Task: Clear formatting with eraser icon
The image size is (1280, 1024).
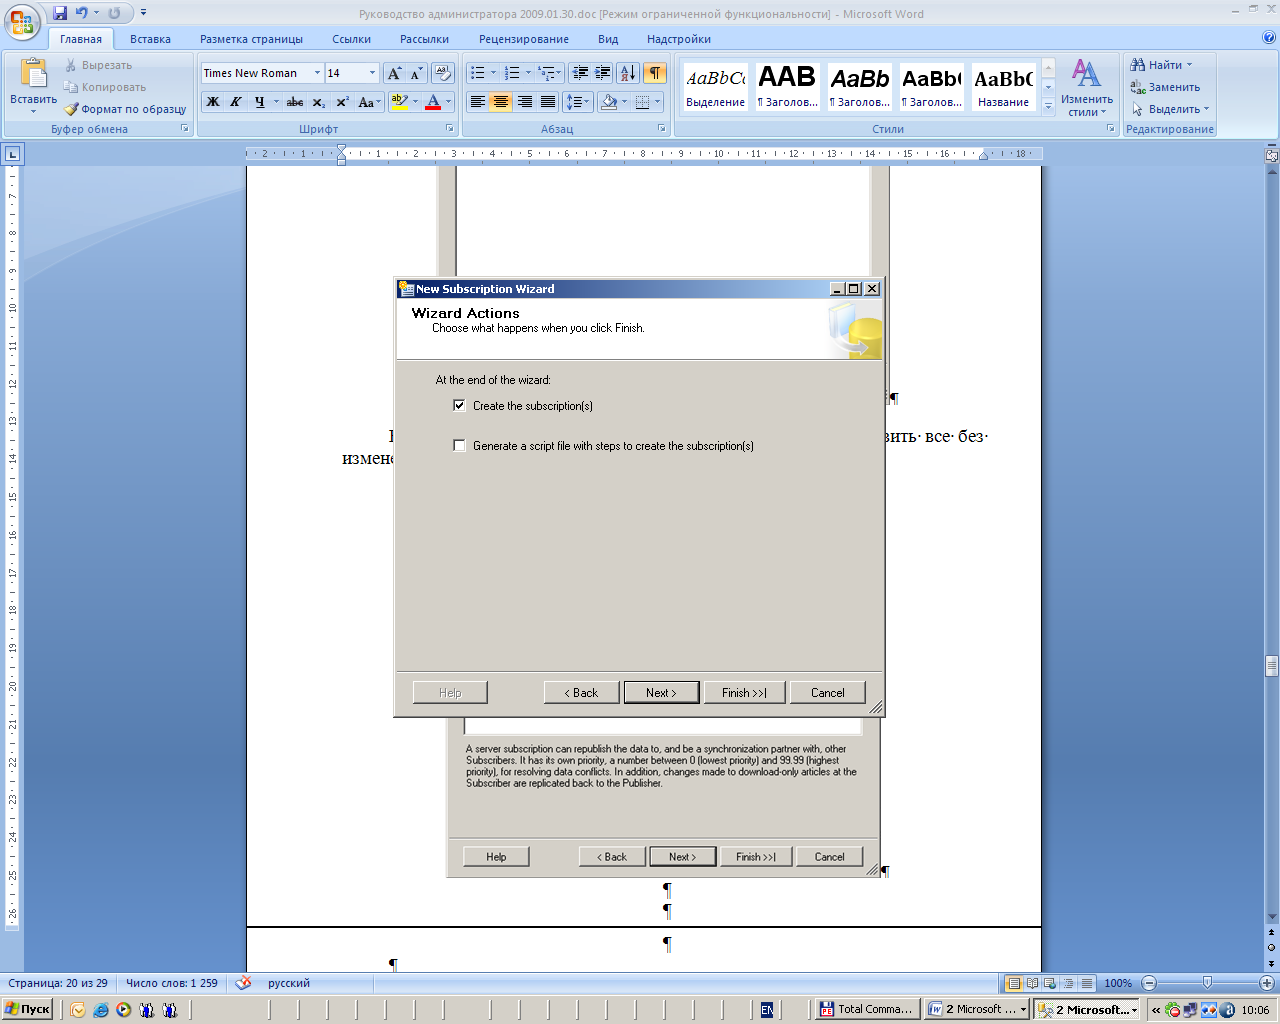Action: coord(443,73)
